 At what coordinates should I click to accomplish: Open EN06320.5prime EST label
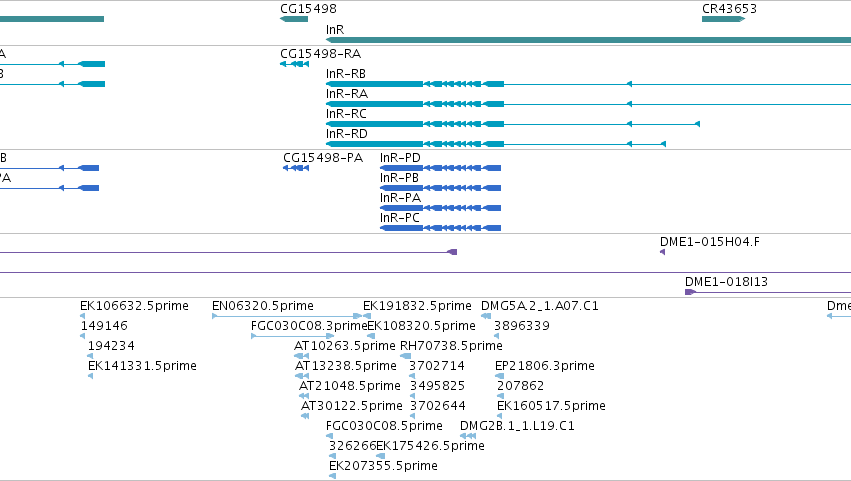point(263,306)
